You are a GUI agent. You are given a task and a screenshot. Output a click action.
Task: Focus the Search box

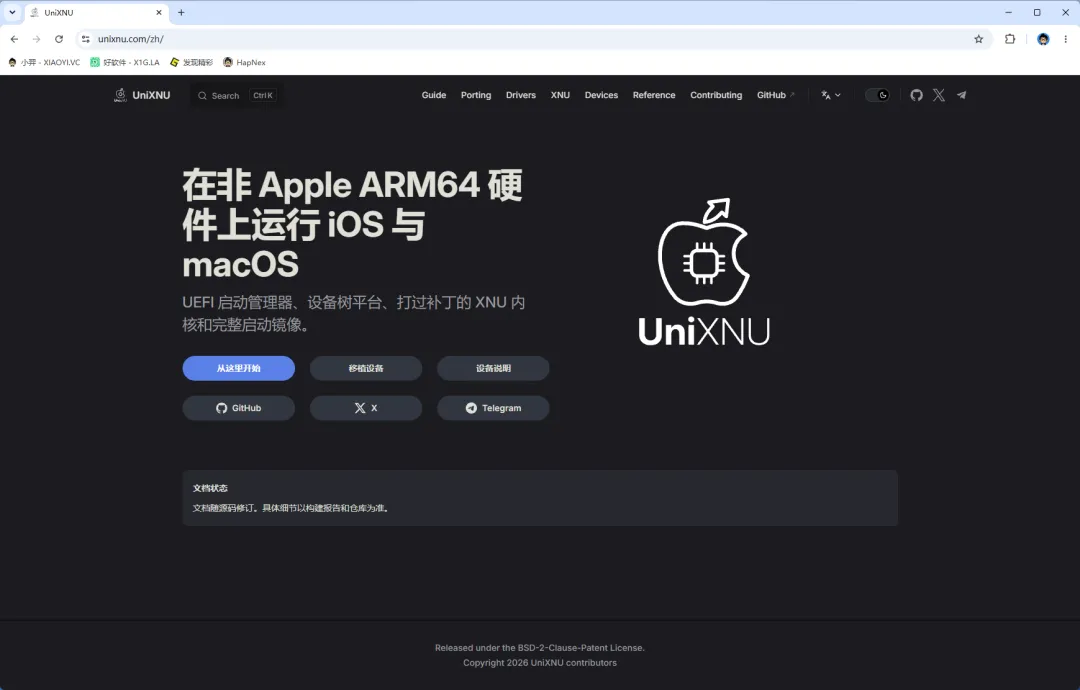pyautogui.click(x=237, y=95)
